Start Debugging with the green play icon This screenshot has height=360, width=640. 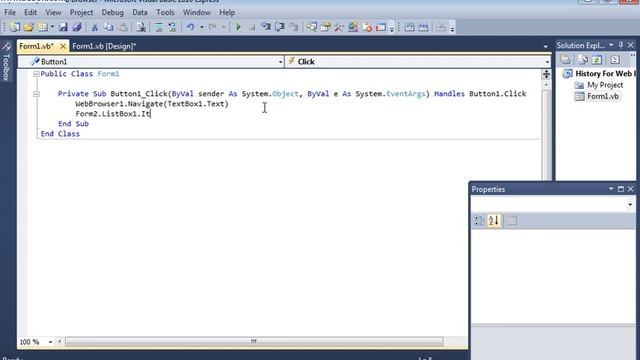pos(238,27)
